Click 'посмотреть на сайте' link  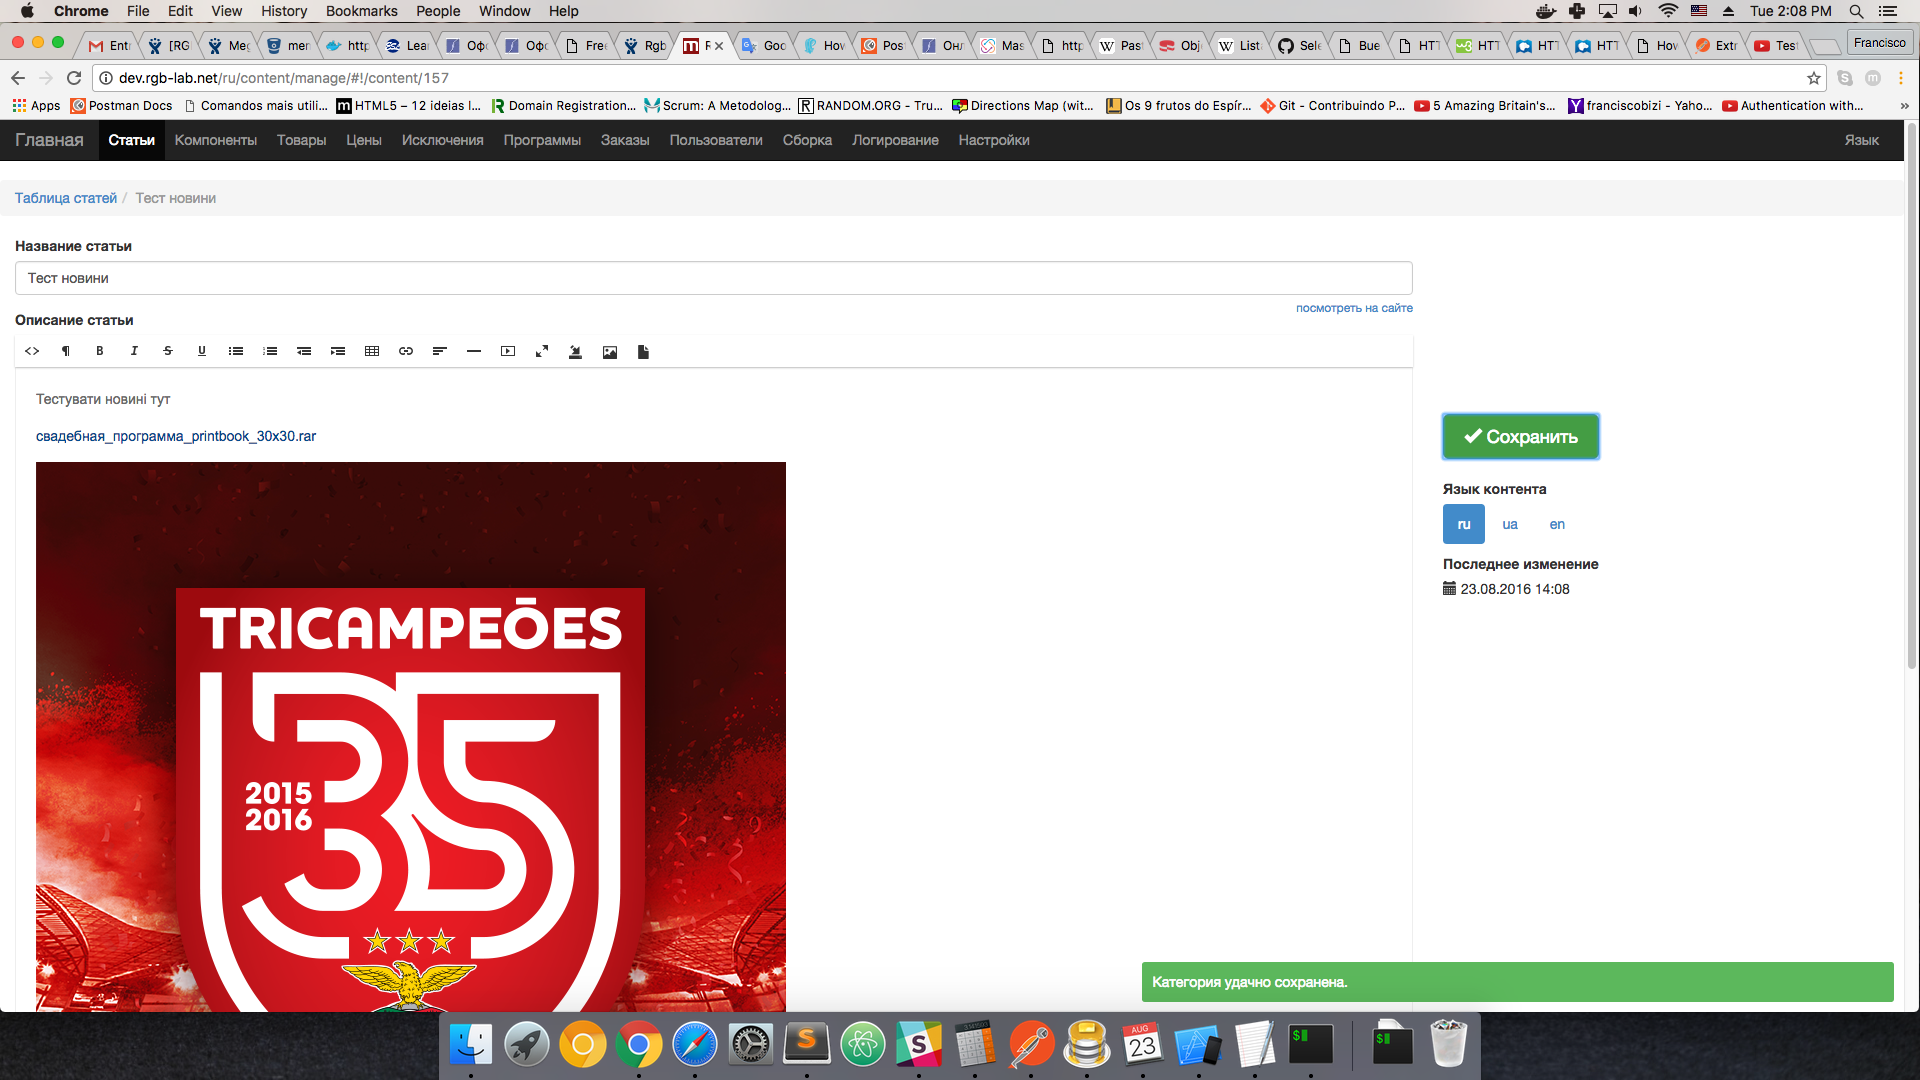(x=1354, y=308)
